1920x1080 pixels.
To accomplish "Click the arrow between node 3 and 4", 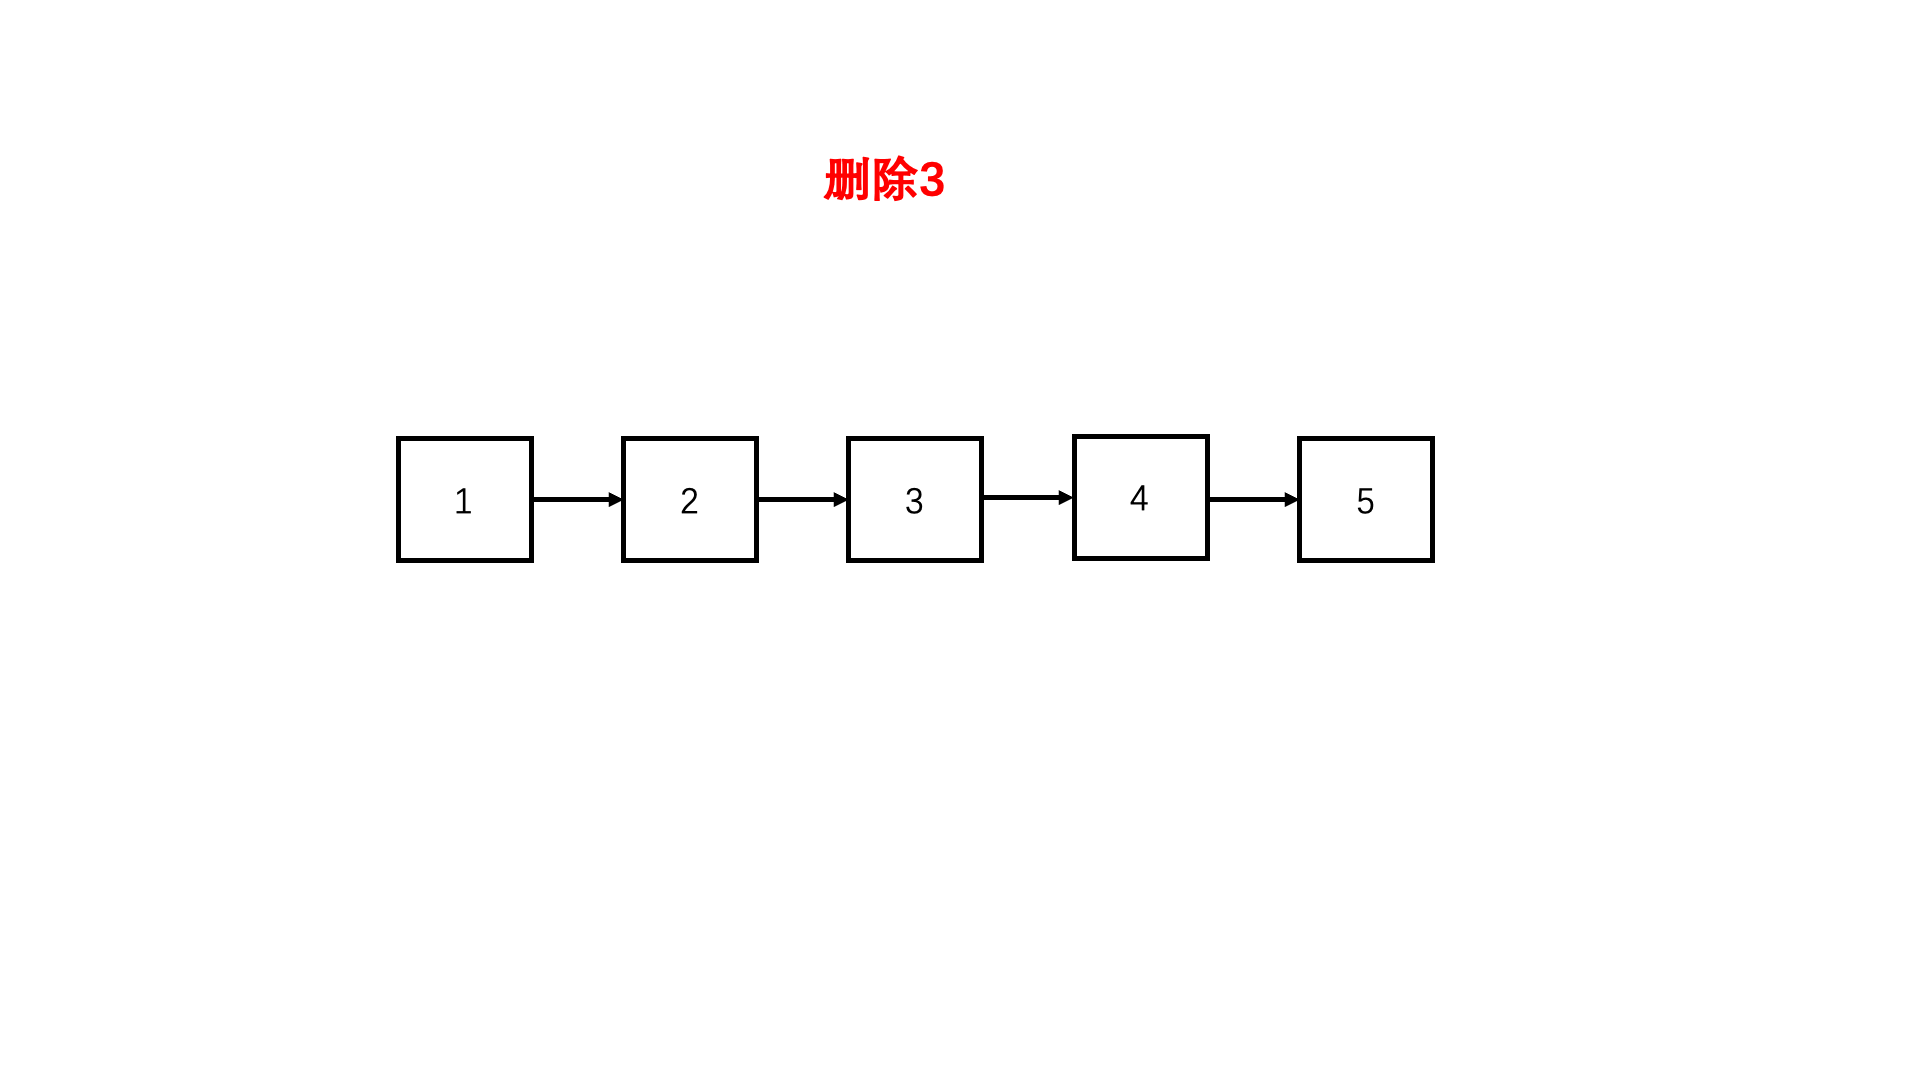I will pos(1026,498).
